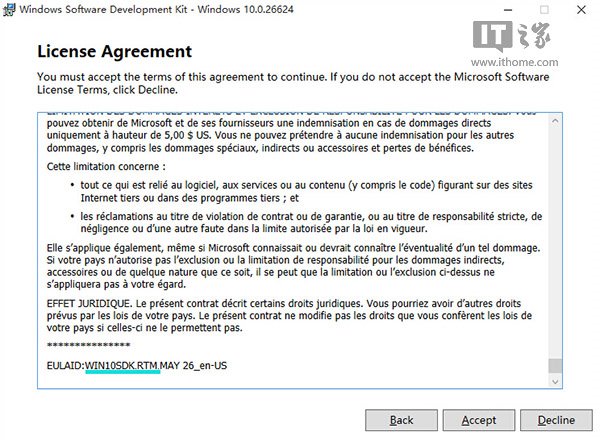Maximize the SDK setup window

pyautogui.click(x=543, y=10)
